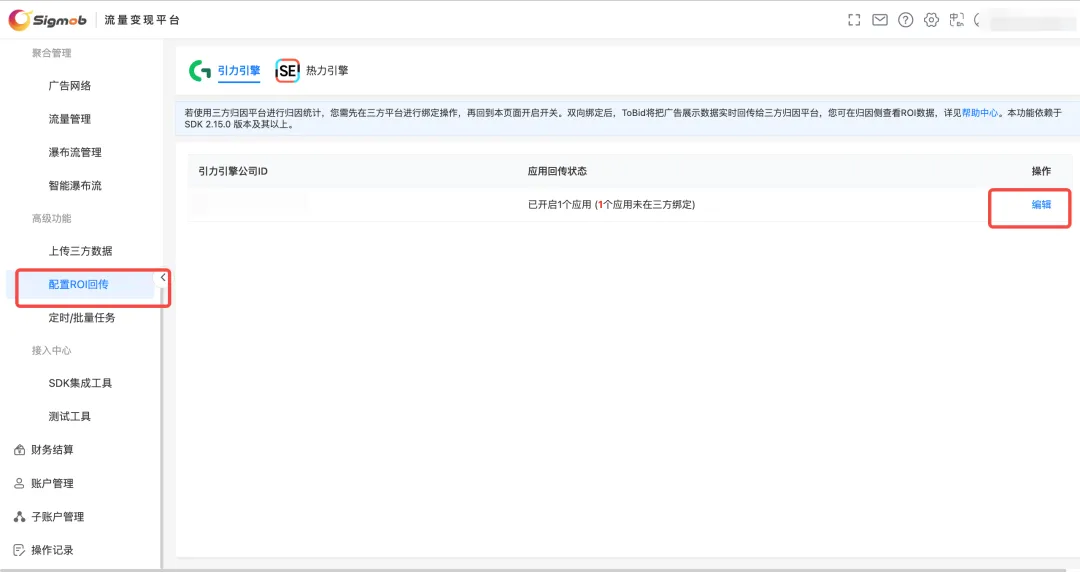Viewport: 1080px width, 572px height.
Task: Open settings with the gear icon
Action: pyautogui.click(x=932, y=20)
